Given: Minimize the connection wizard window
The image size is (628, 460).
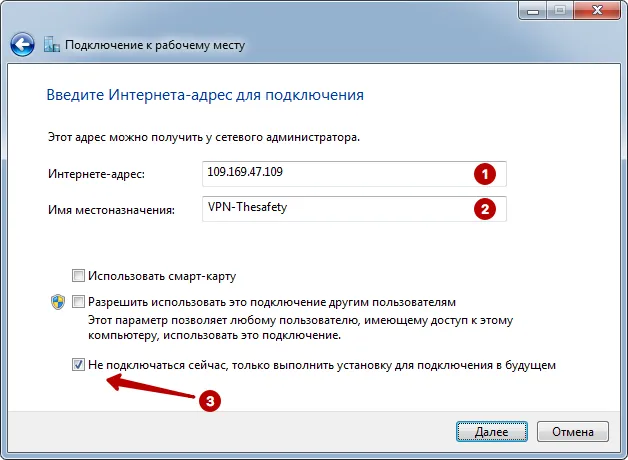Looking at the screenshot, I should 533,10.
